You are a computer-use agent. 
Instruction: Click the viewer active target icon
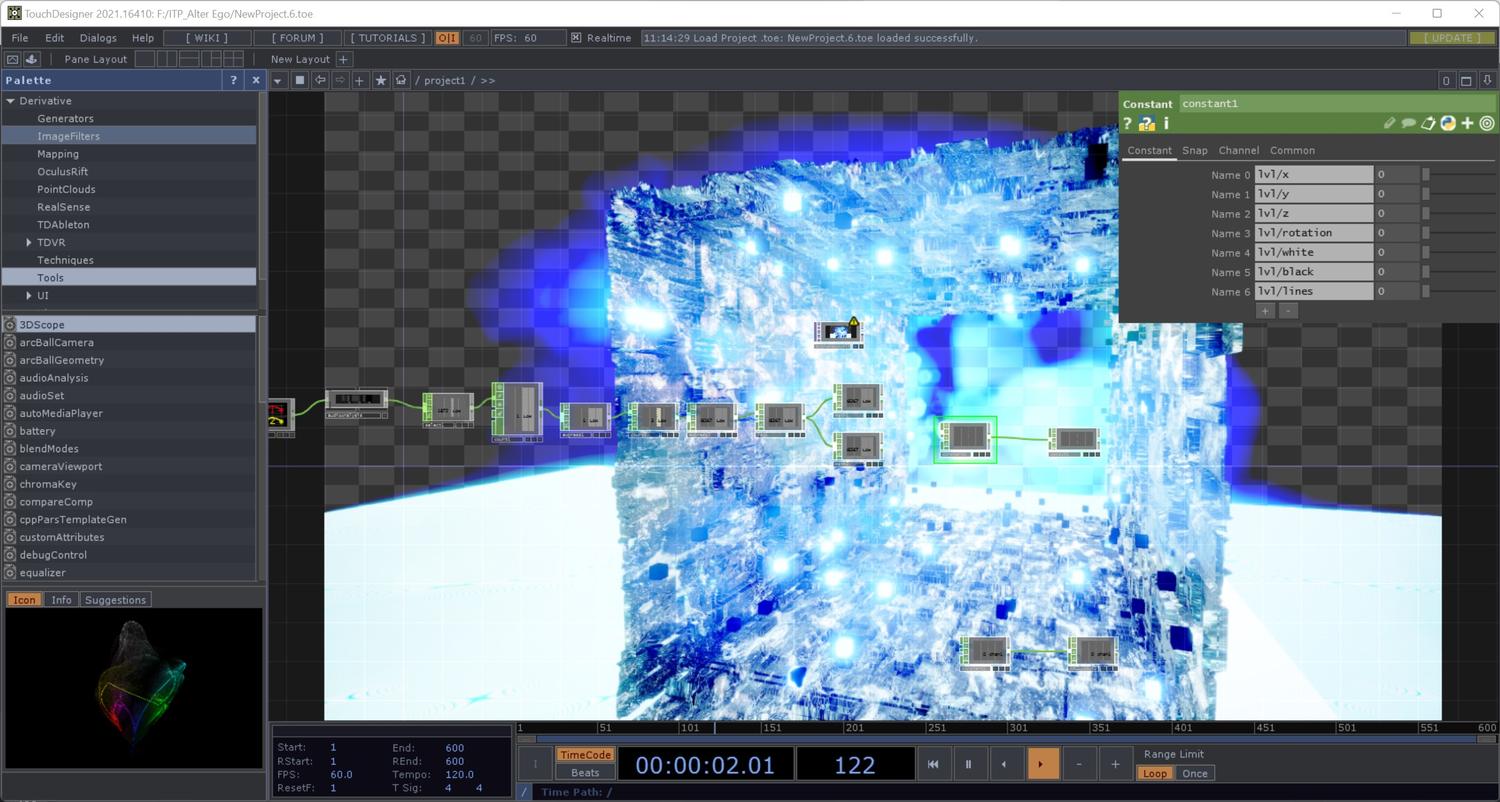[x=1487, y=123]
